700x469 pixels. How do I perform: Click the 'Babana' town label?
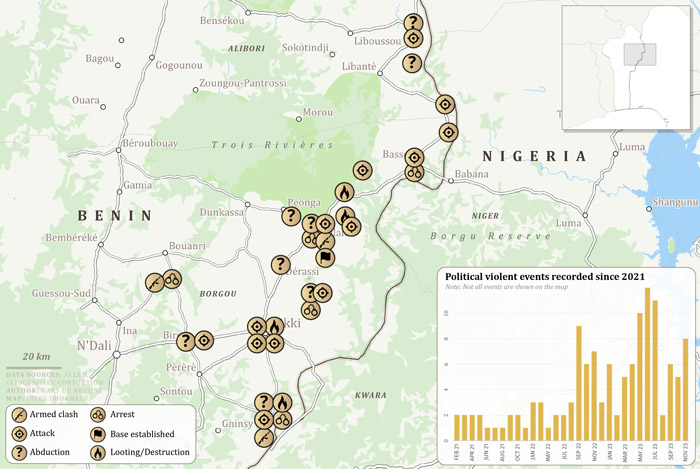point(471,174)
